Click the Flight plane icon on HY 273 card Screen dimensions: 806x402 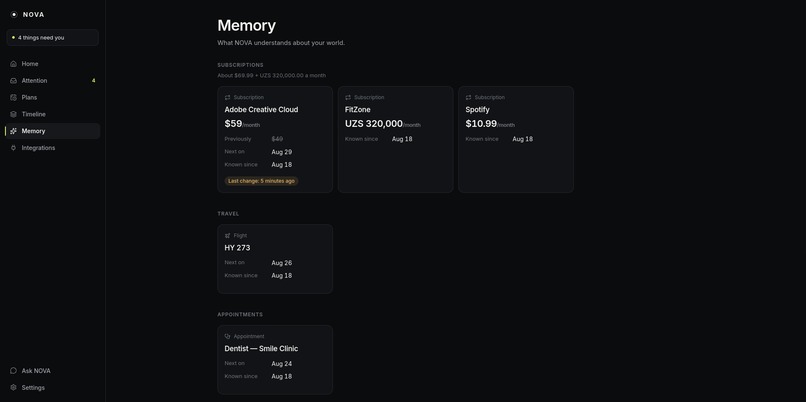[228, 235]
